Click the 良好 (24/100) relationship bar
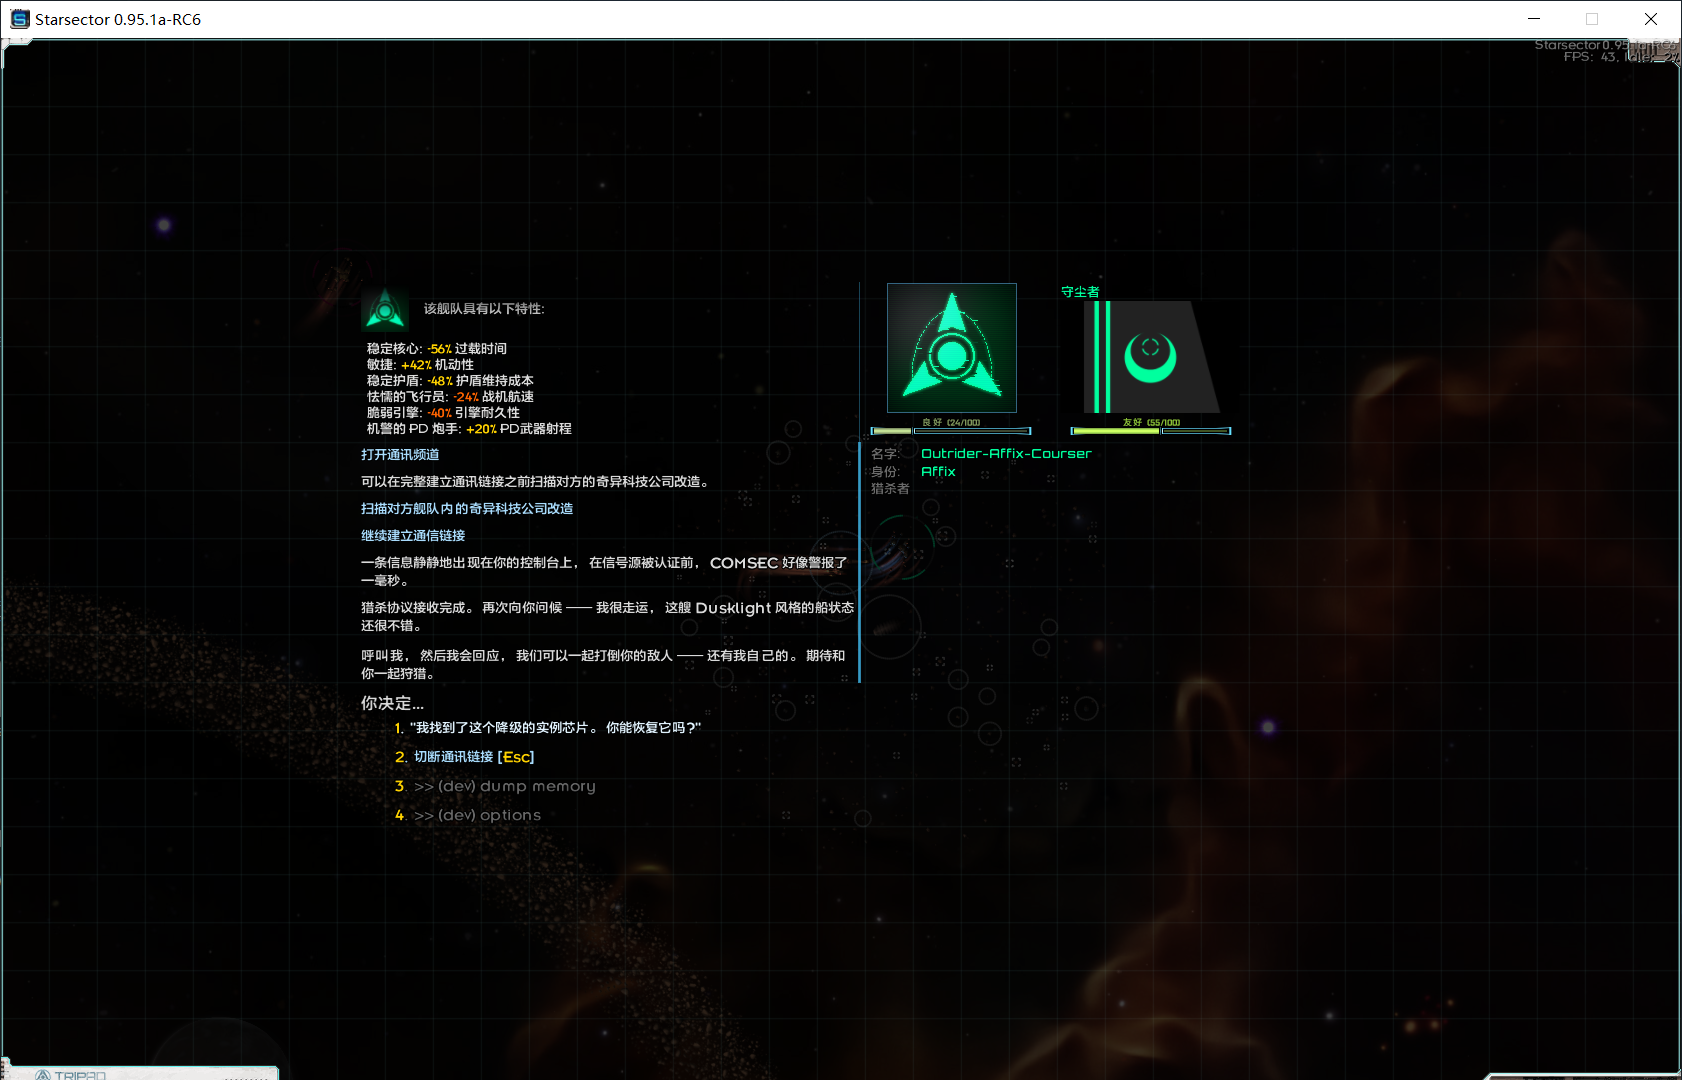 [950, 430]
